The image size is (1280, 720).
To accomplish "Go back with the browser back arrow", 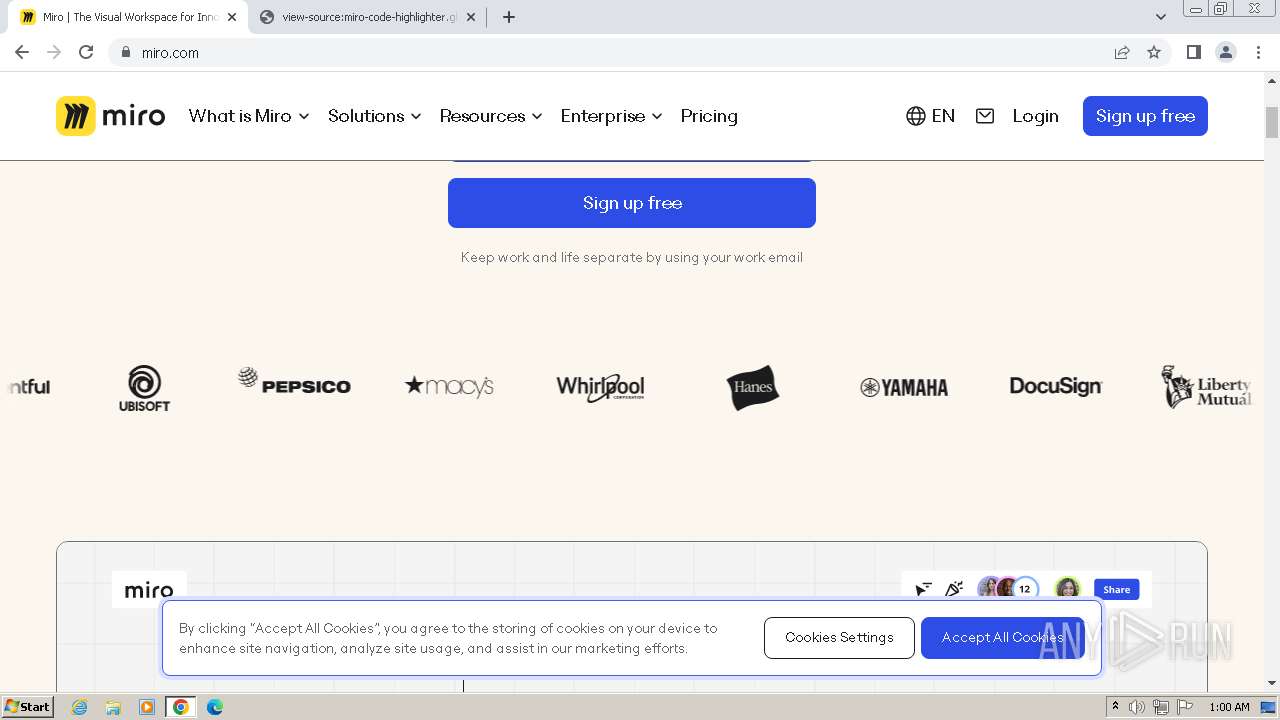I will coord(22,52).
